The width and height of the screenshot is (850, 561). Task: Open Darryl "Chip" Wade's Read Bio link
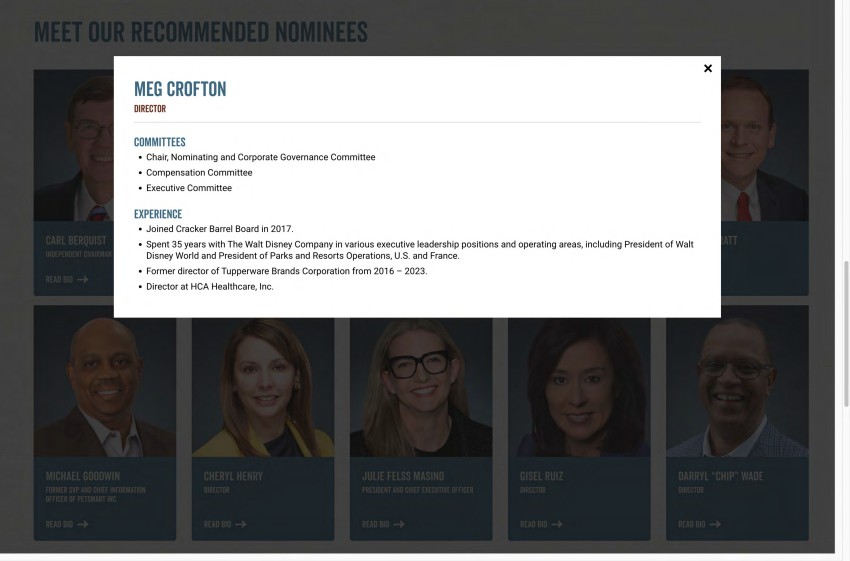pyautogui.click(x=699, y=524)
